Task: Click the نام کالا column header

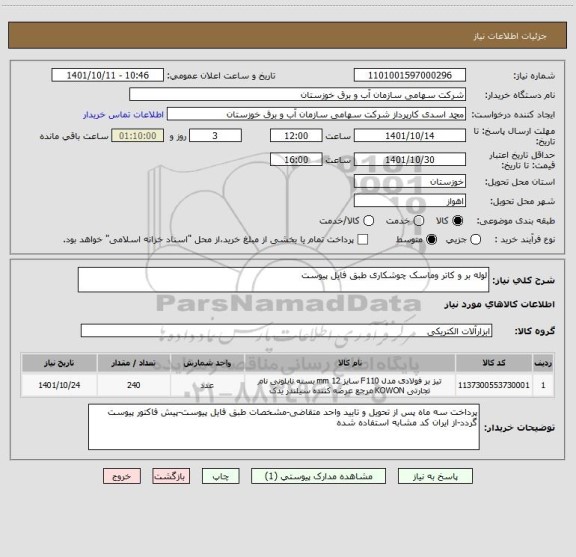Action: pyautogui.click(x=350, y=363)
